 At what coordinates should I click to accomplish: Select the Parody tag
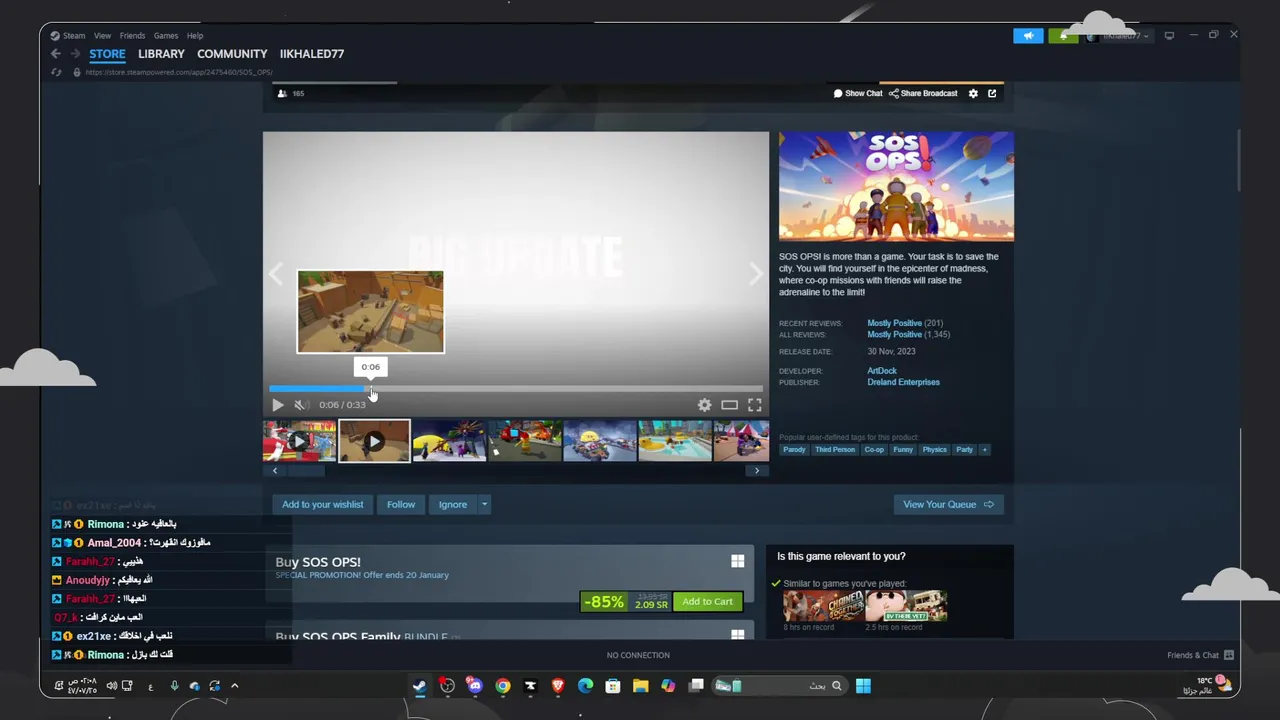point(794,450)
